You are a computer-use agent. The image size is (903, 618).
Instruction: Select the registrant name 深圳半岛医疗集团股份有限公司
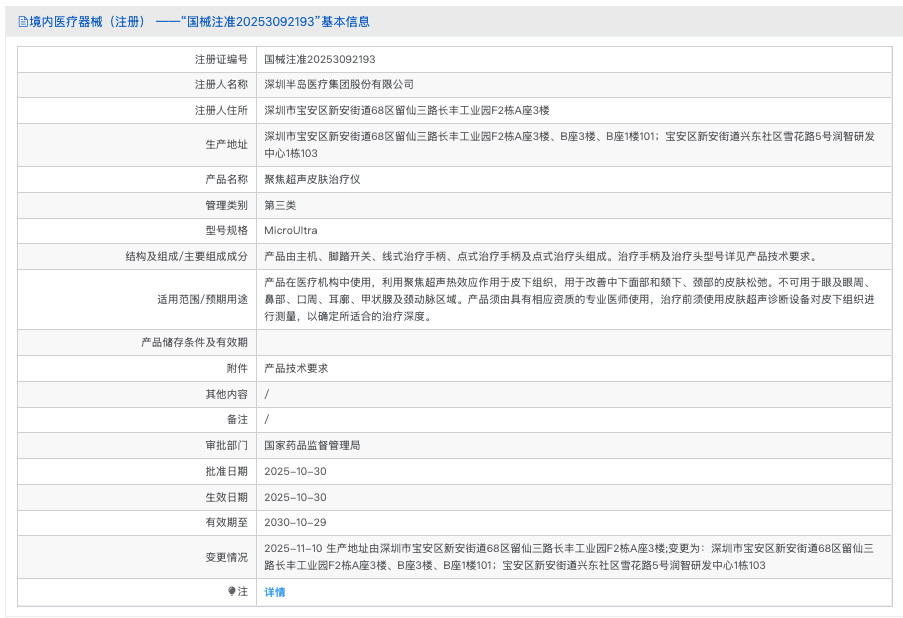(338, 84)
